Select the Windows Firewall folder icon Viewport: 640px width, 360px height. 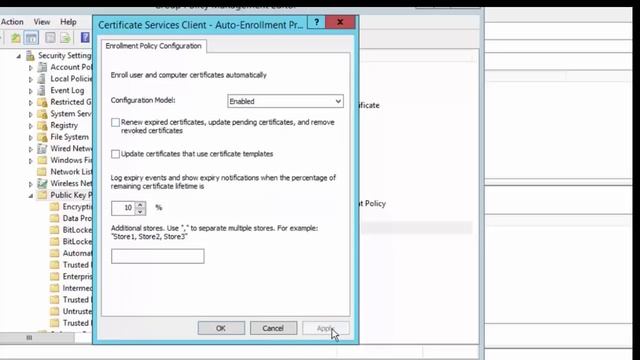click(x=42, y=160)
